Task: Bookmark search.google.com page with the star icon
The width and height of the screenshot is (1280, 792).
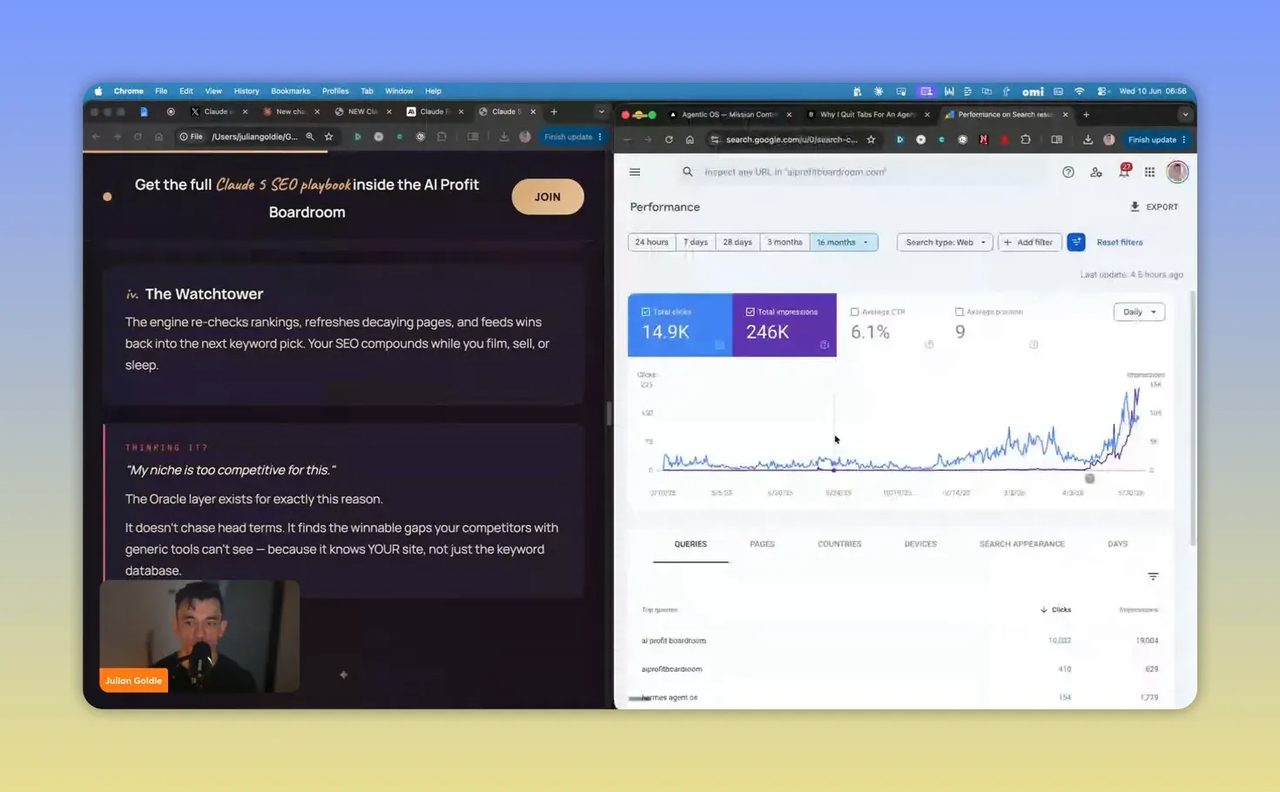Action: (x=871, y=139)
